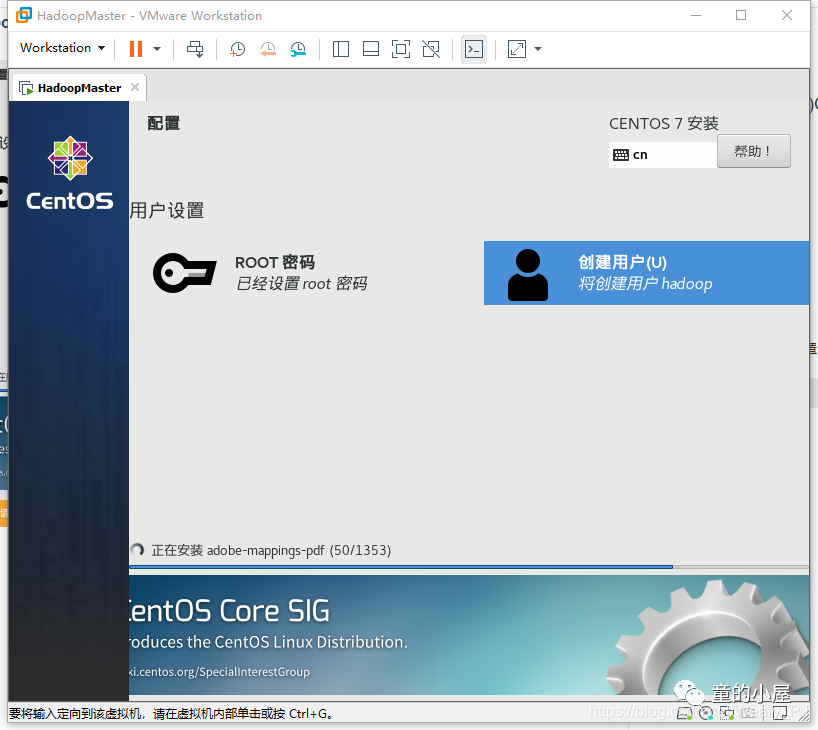The image size is (818, 730).
Task: Send Ctrl+Alt+Del to the virtual machine
Action: [196, 49]
